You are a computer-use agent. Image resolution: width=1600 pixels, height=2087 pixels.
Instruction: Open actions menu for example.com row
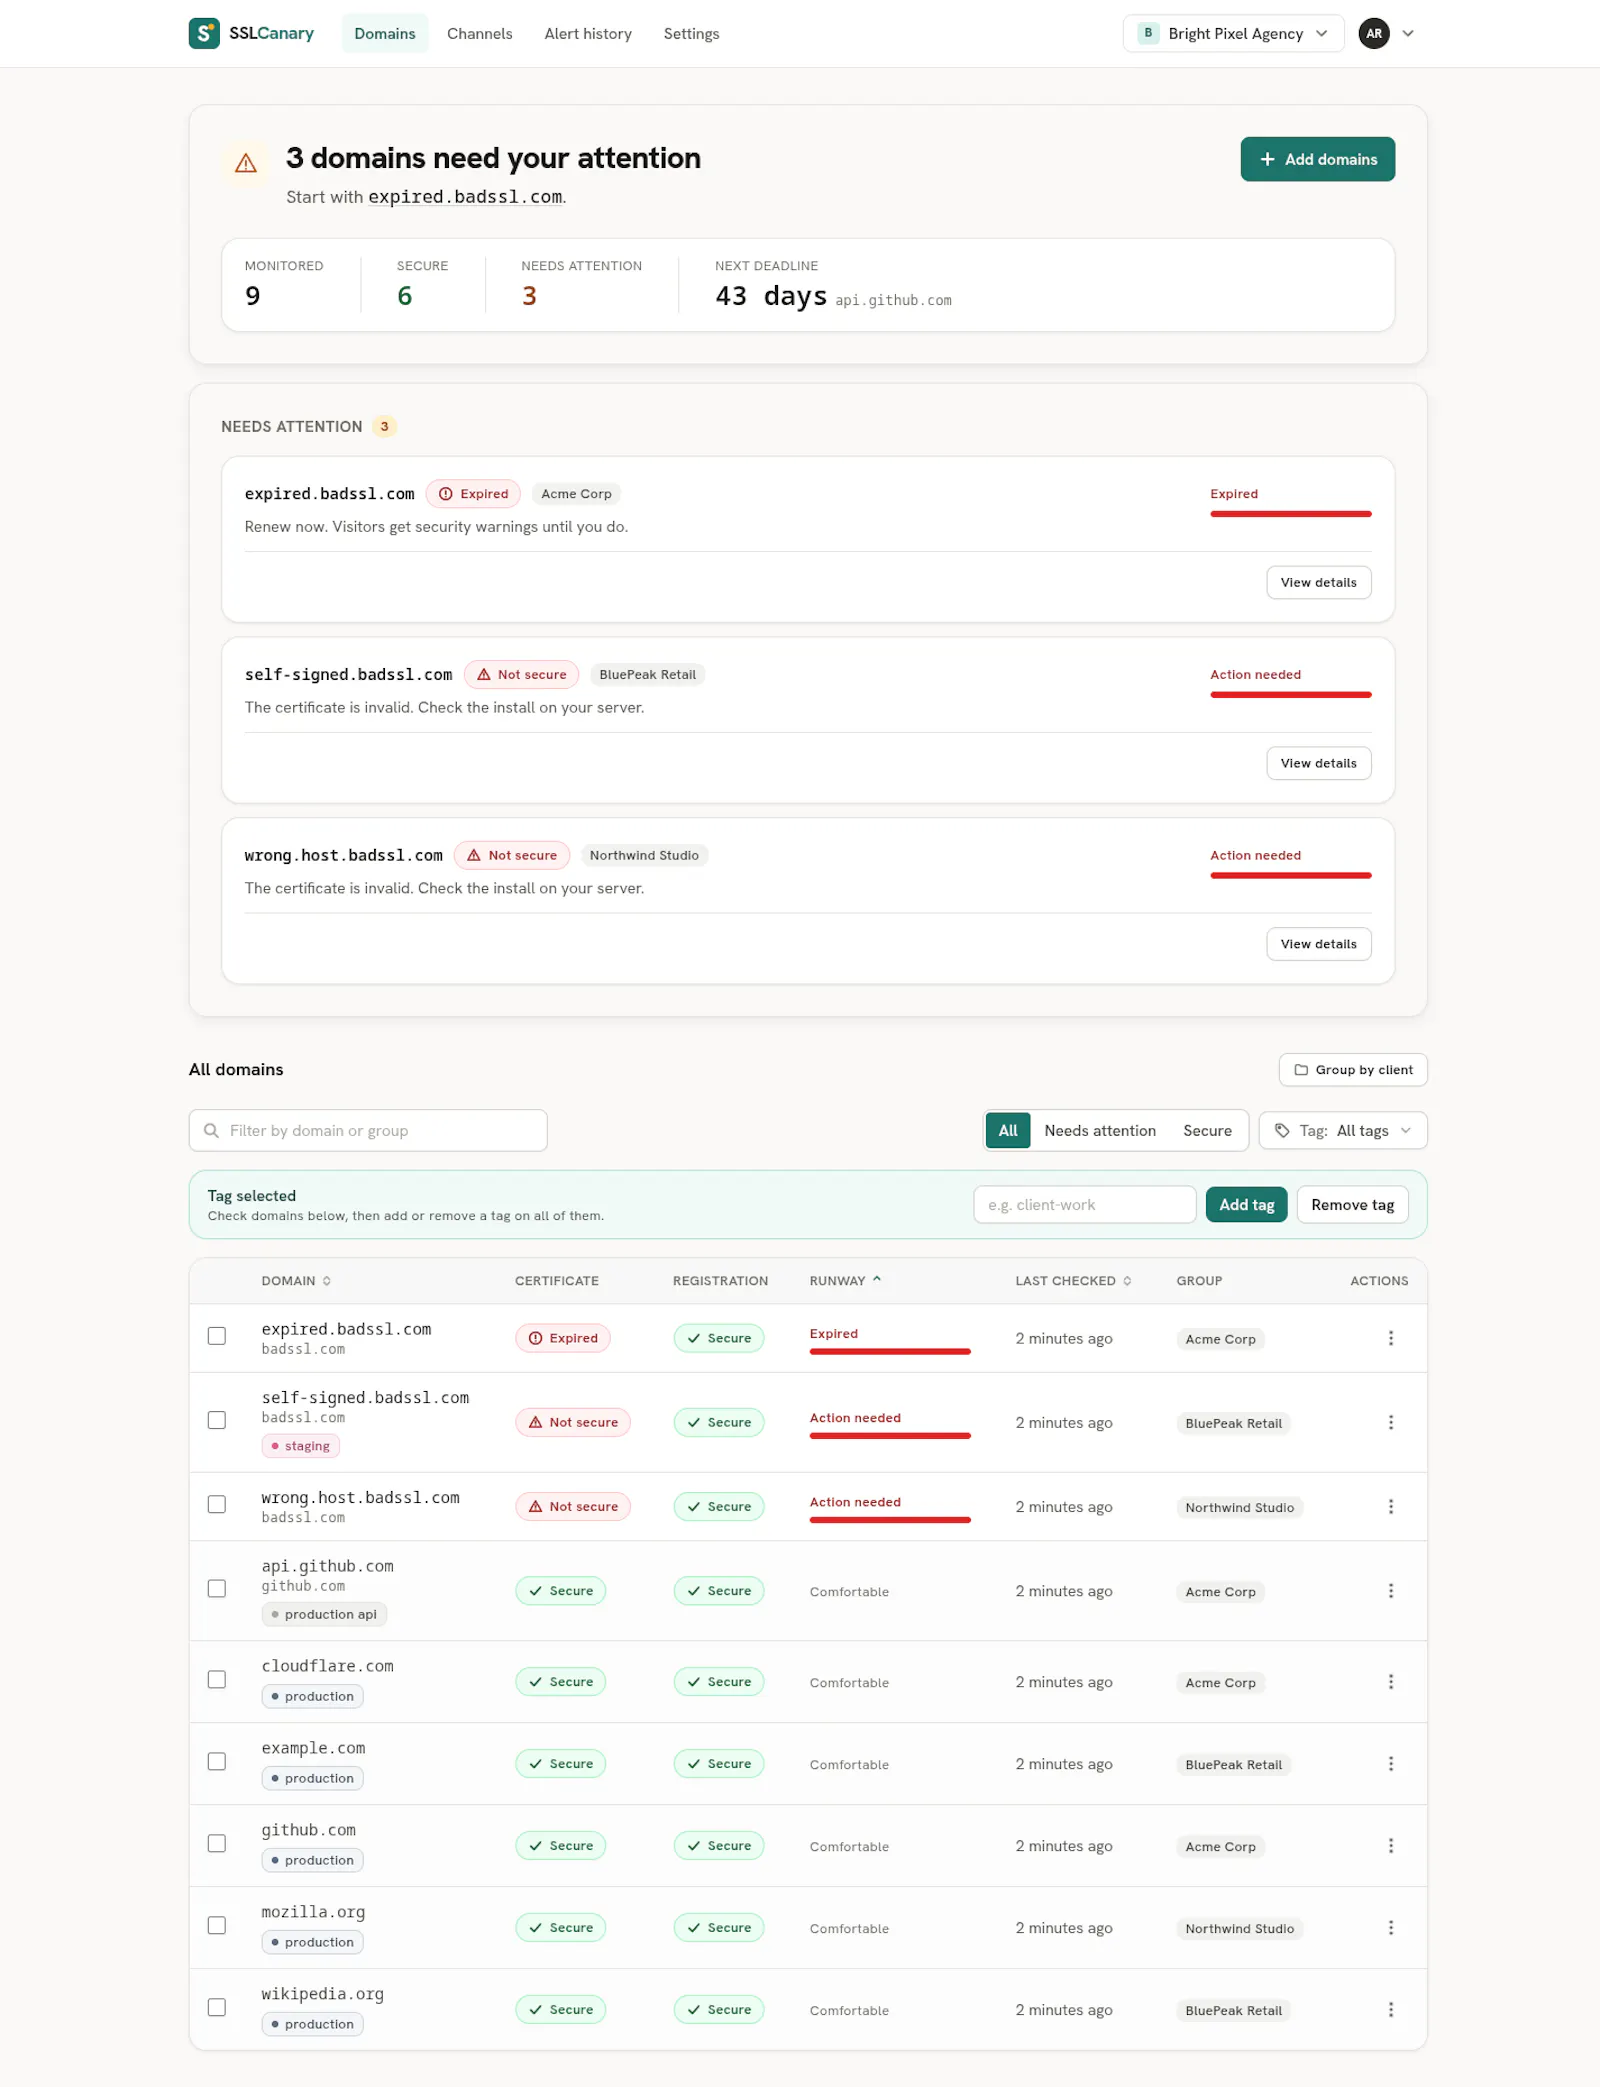(1390, 1763)
